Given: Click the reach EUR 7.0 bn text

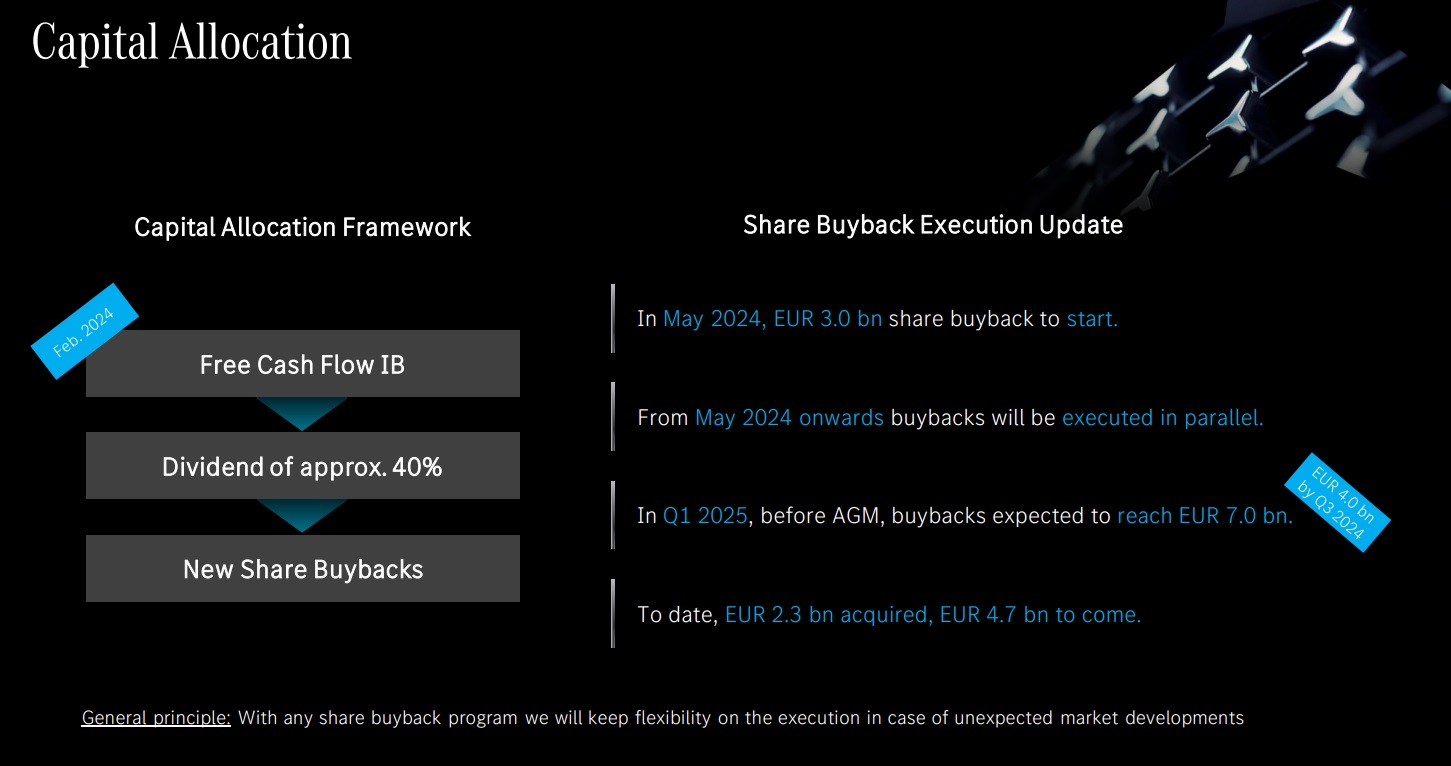Looking at the screenshot, I should click(x=1204, y=516).
